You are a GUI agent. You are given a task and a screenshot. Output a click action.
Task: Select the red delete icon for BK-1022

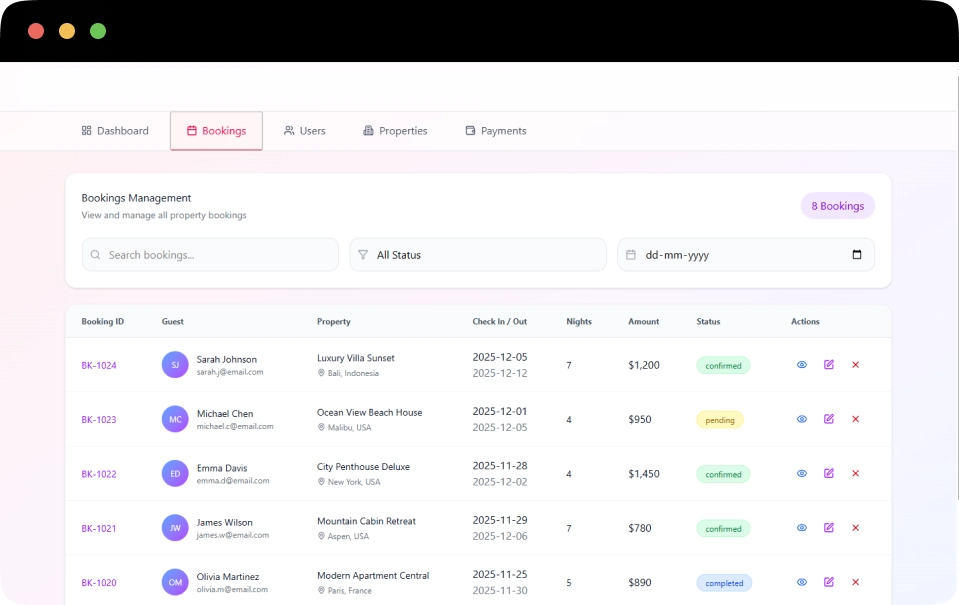tap(855, 473)
